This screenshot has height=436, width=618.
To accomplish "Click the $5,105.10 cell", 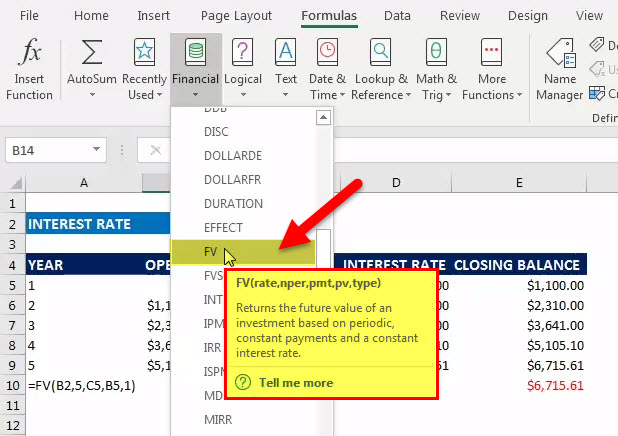I will tap(519, 346).
